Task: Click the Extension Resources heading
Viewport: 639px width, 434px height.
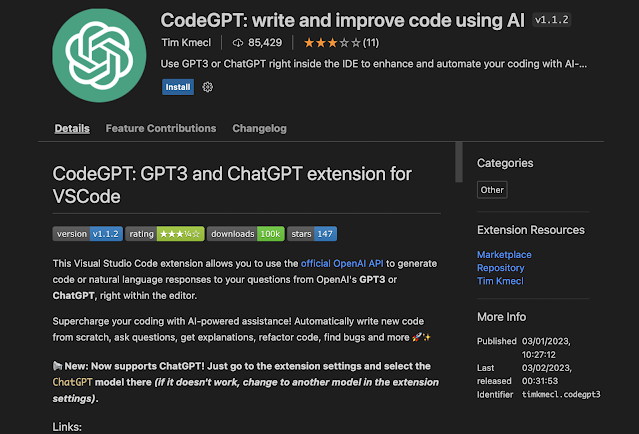Action: (531, 230)
